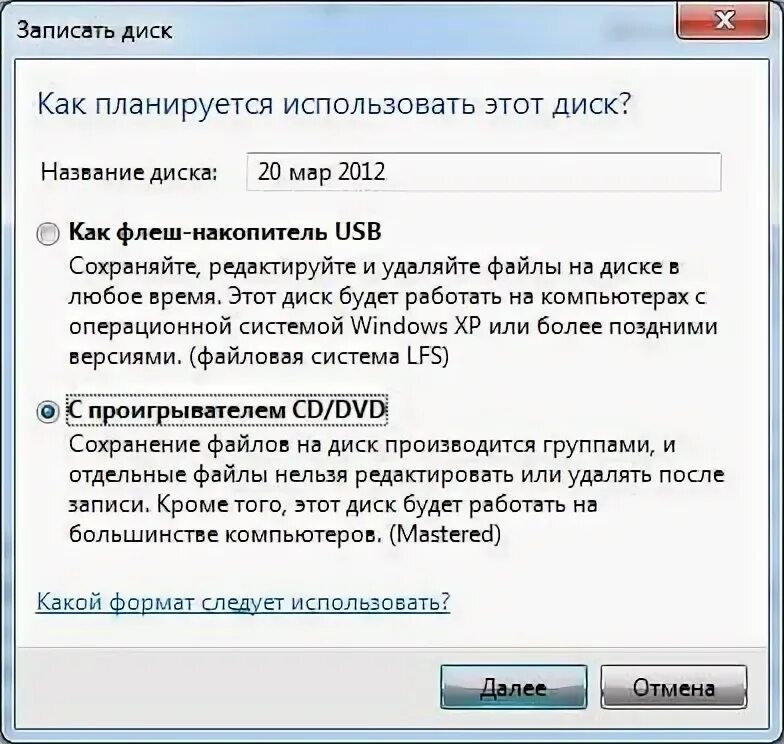
Task: Click the line starting Сохранение файлов на диск
Action: 372,444
